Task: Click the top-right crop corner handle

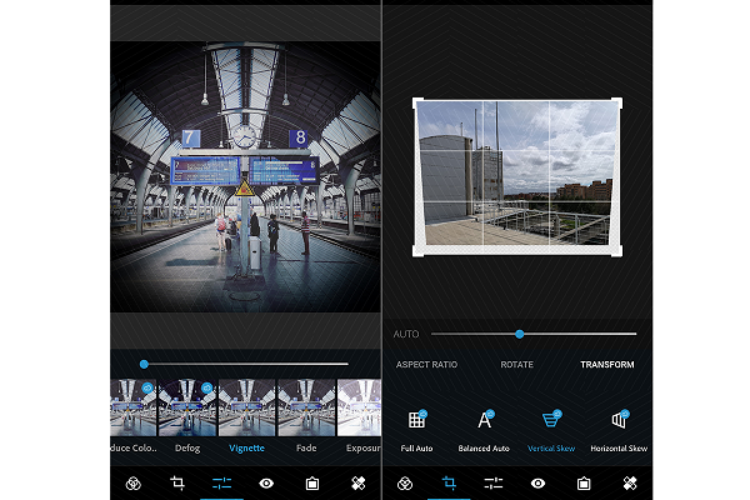Action: [617, 103]
